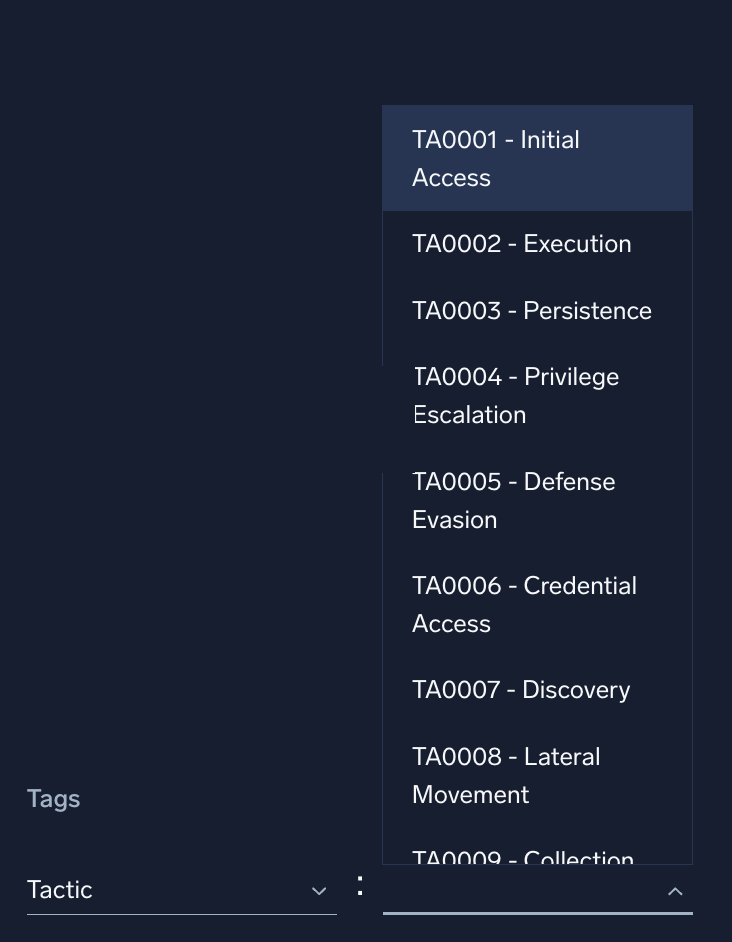
Task: Select TA0009 - Collection entry
Action: (x=522, y=860)
